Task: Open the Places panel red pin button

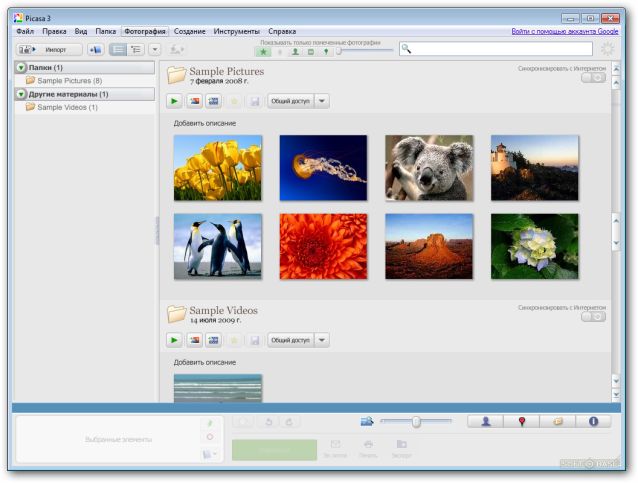Action: click(x=522, y=422)
